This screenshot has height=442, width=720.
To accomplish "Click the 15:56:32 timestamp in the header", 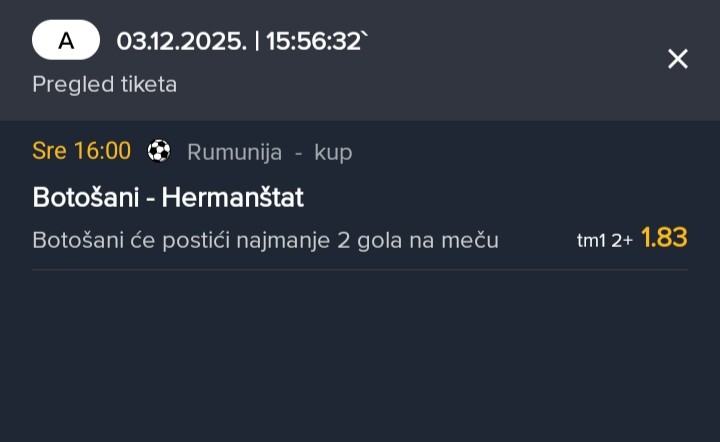I will [x=313, y=41].
